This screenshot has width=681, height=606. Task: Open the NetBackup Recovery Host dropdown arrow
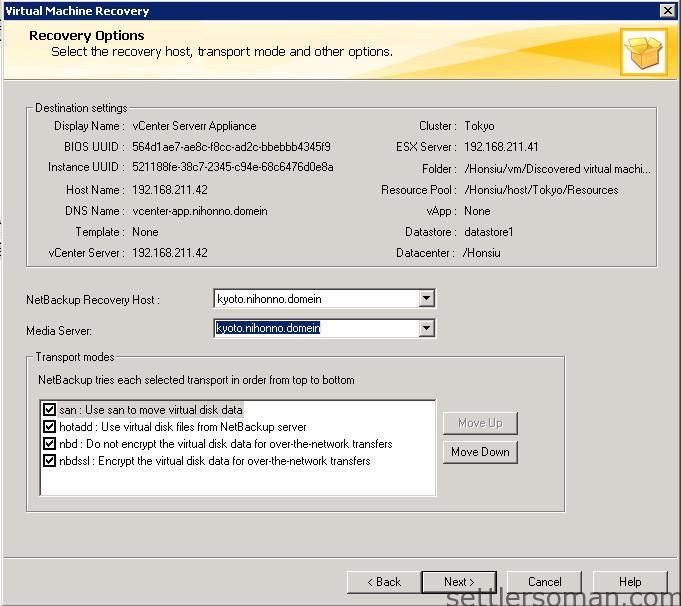click(x=426, y=298)
